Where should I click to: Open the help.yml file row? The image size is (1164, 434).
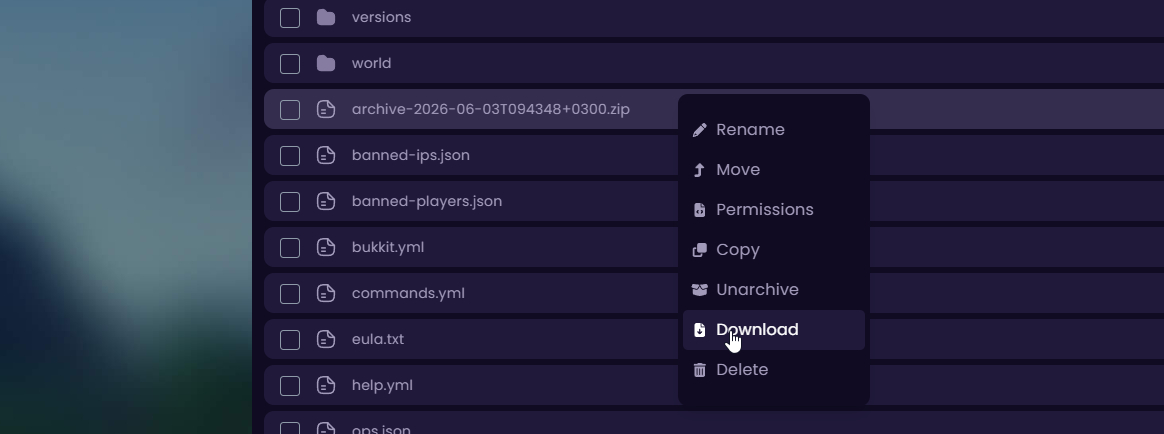click(x=713, y=385)
